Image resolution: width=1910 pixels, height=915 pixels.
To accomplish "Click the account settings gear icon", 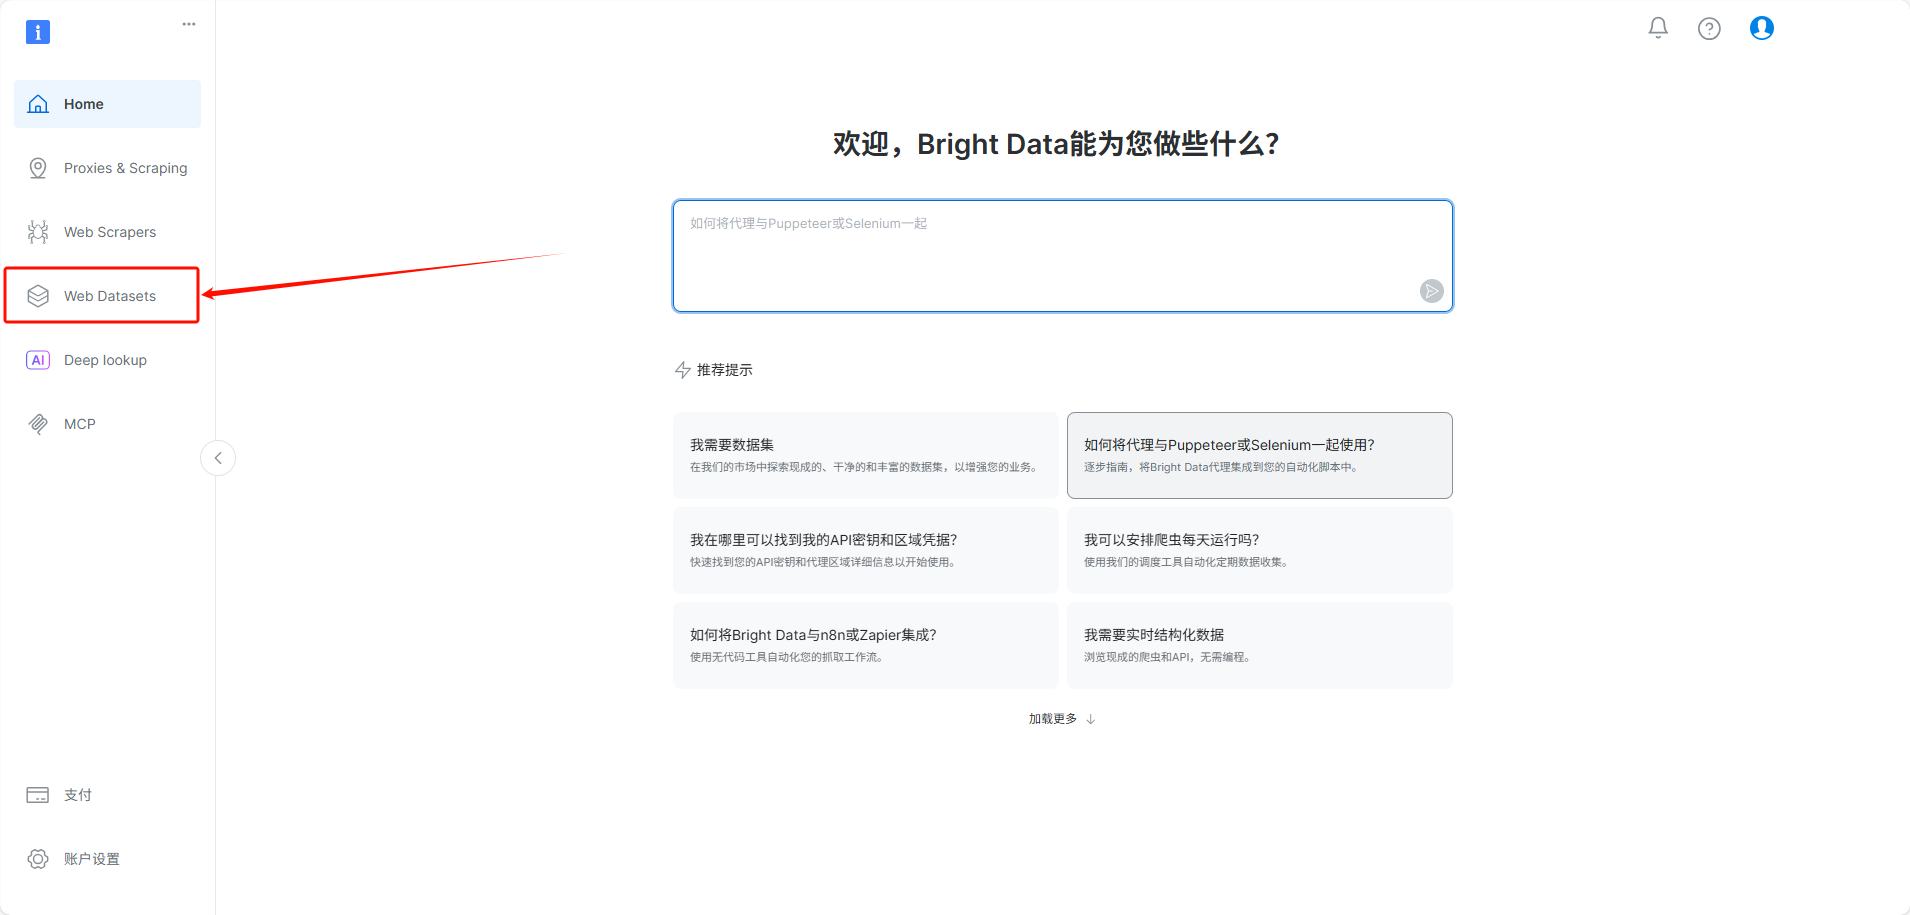I will pos(38,859).
